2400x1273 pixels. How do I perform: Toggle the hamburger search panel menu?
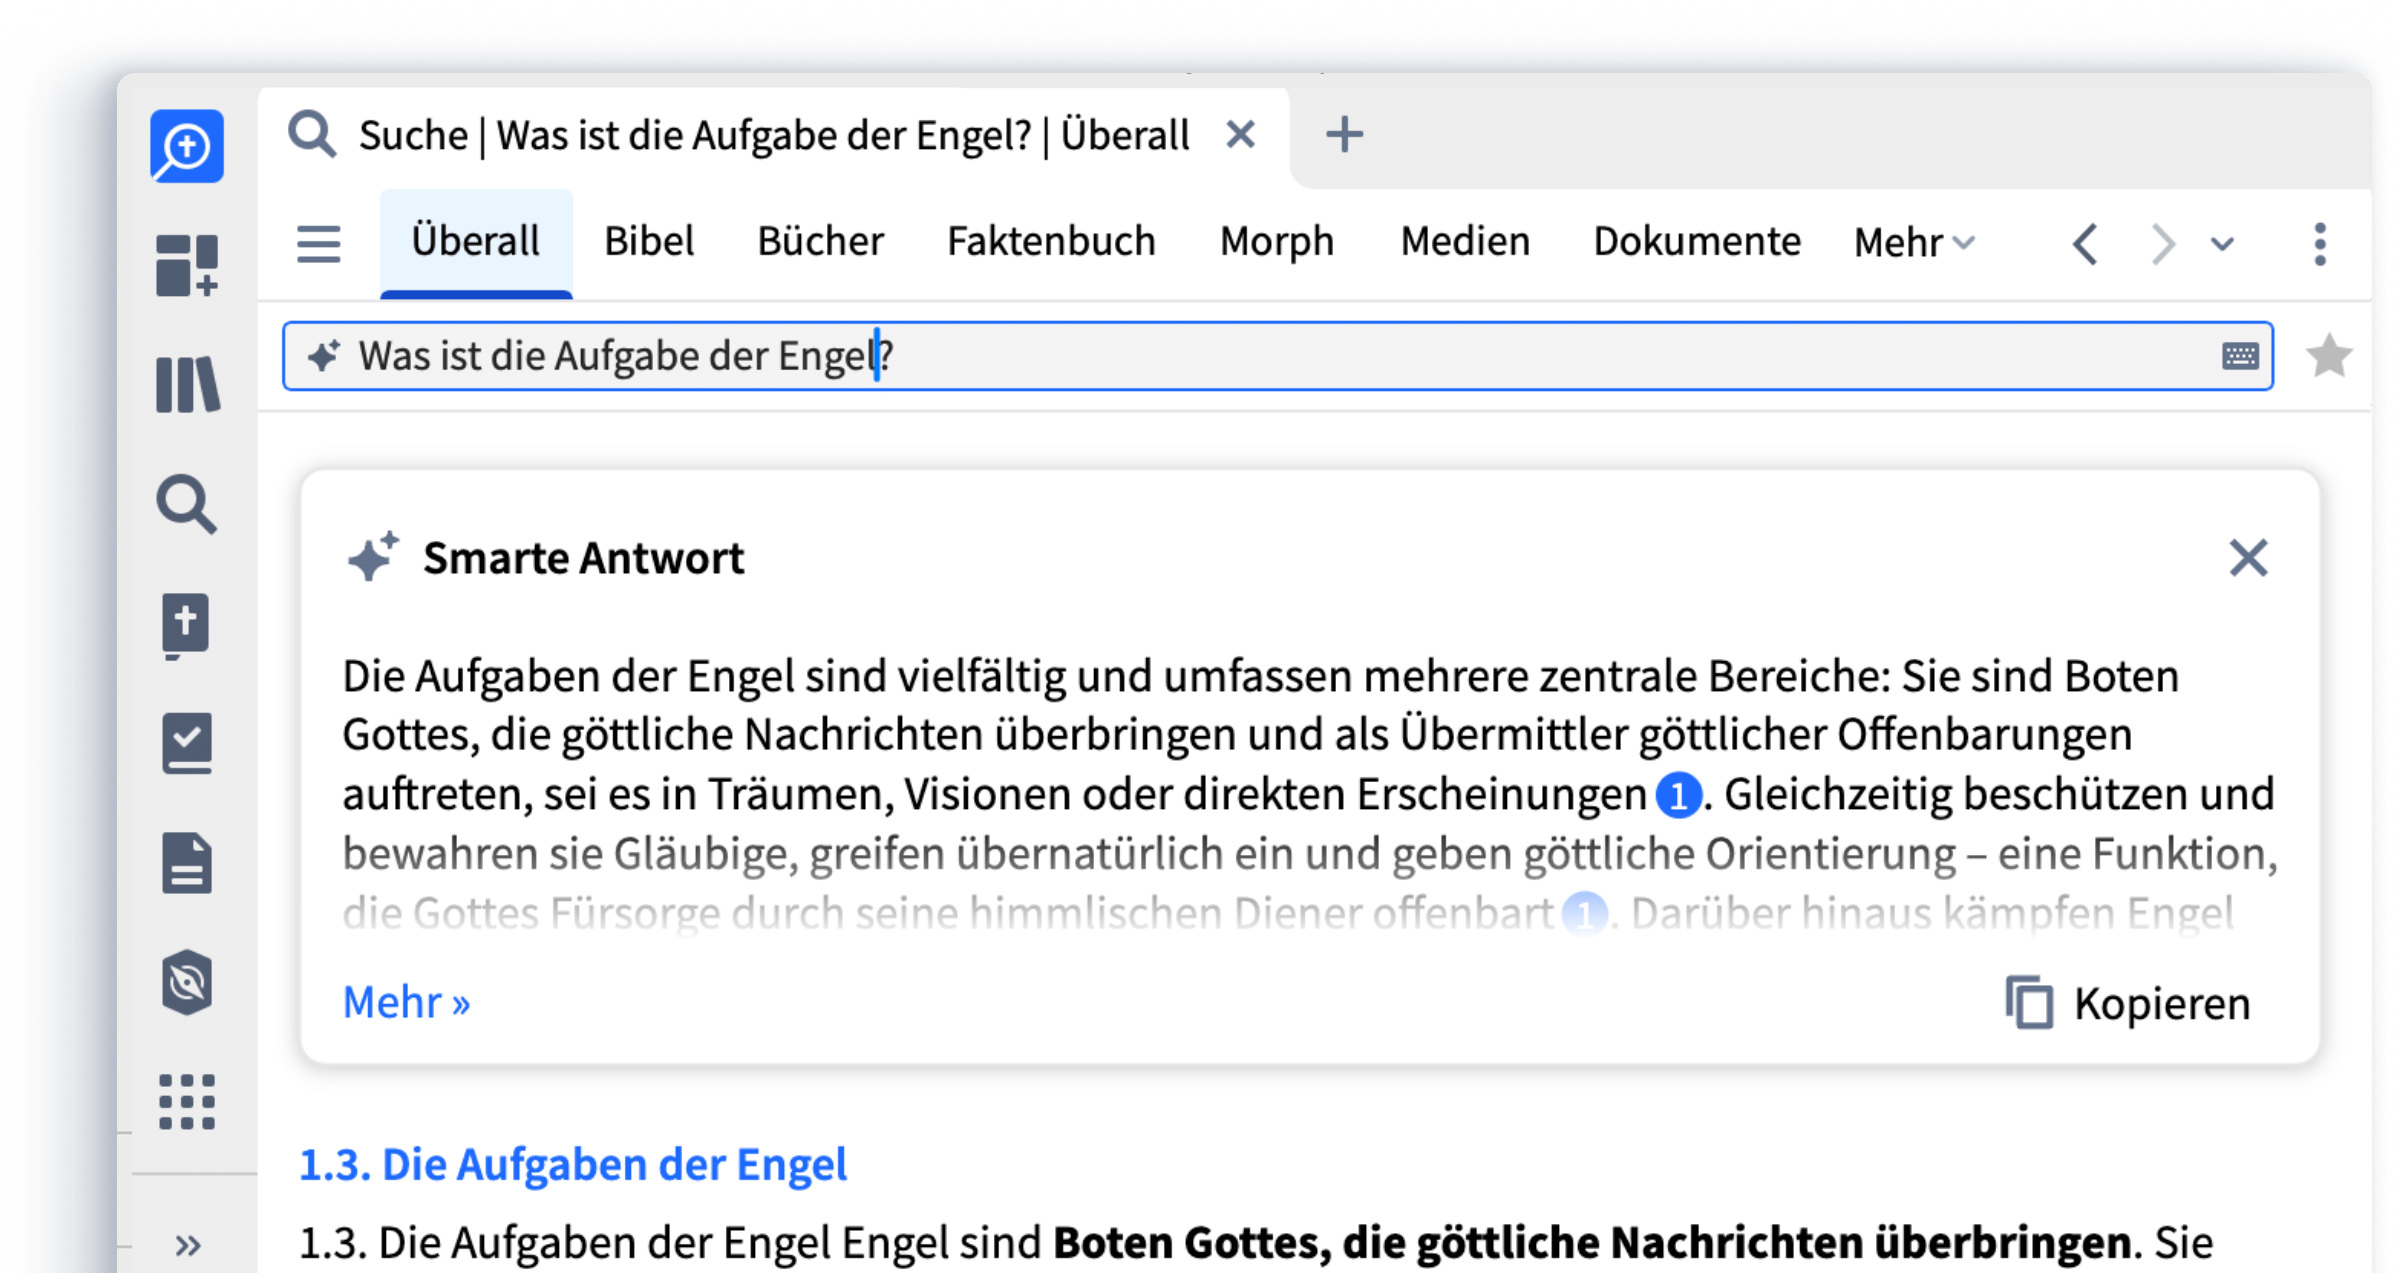point(318,243)
